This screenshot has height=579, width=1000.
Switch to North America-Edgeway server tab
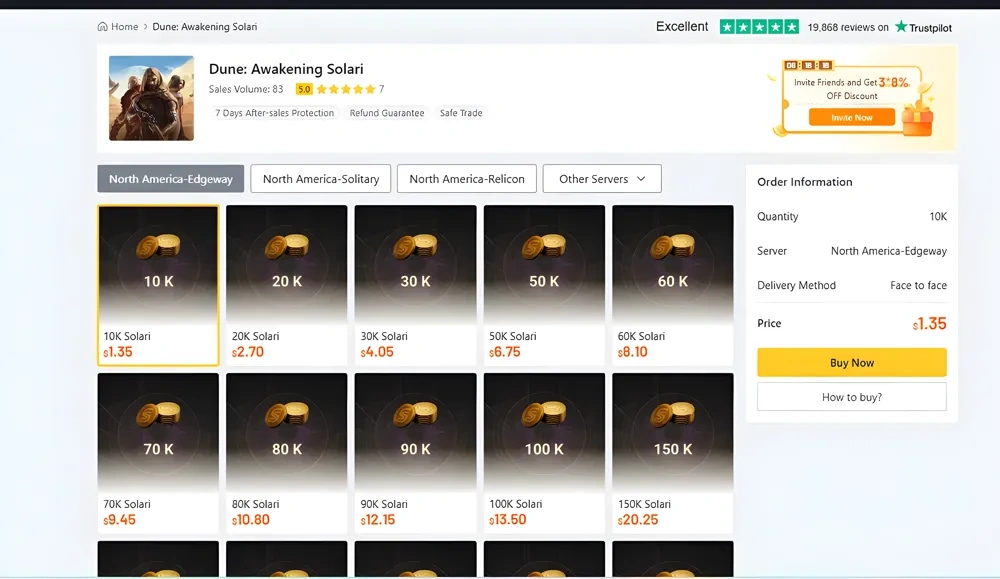(170, 179)
